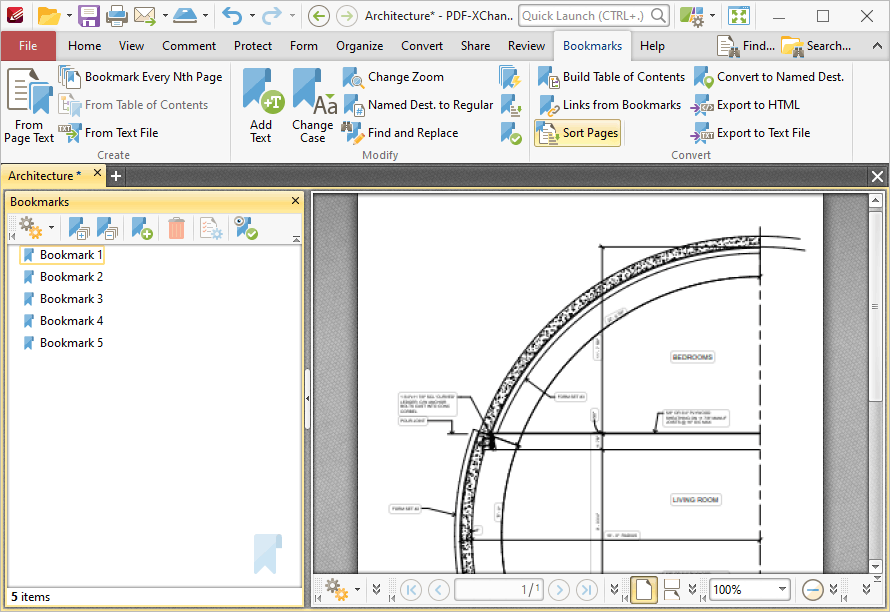Delete the selected bookmark
This screenshot has height=612, width=890.
[x=176, y=228]
